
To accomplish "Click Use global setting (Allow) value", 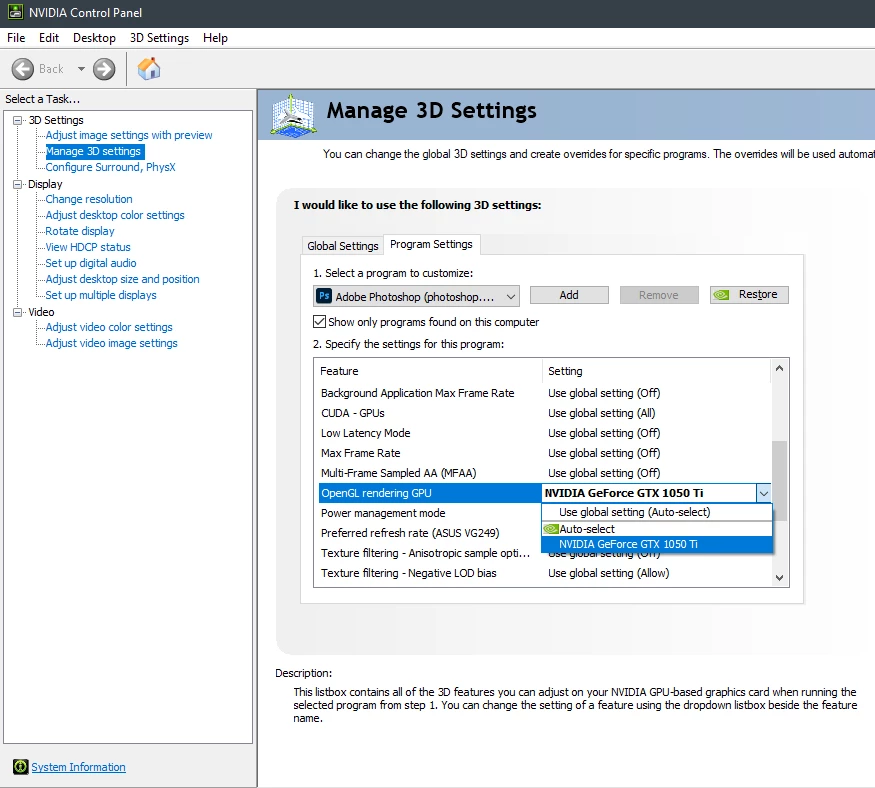I will click(608, 573).
